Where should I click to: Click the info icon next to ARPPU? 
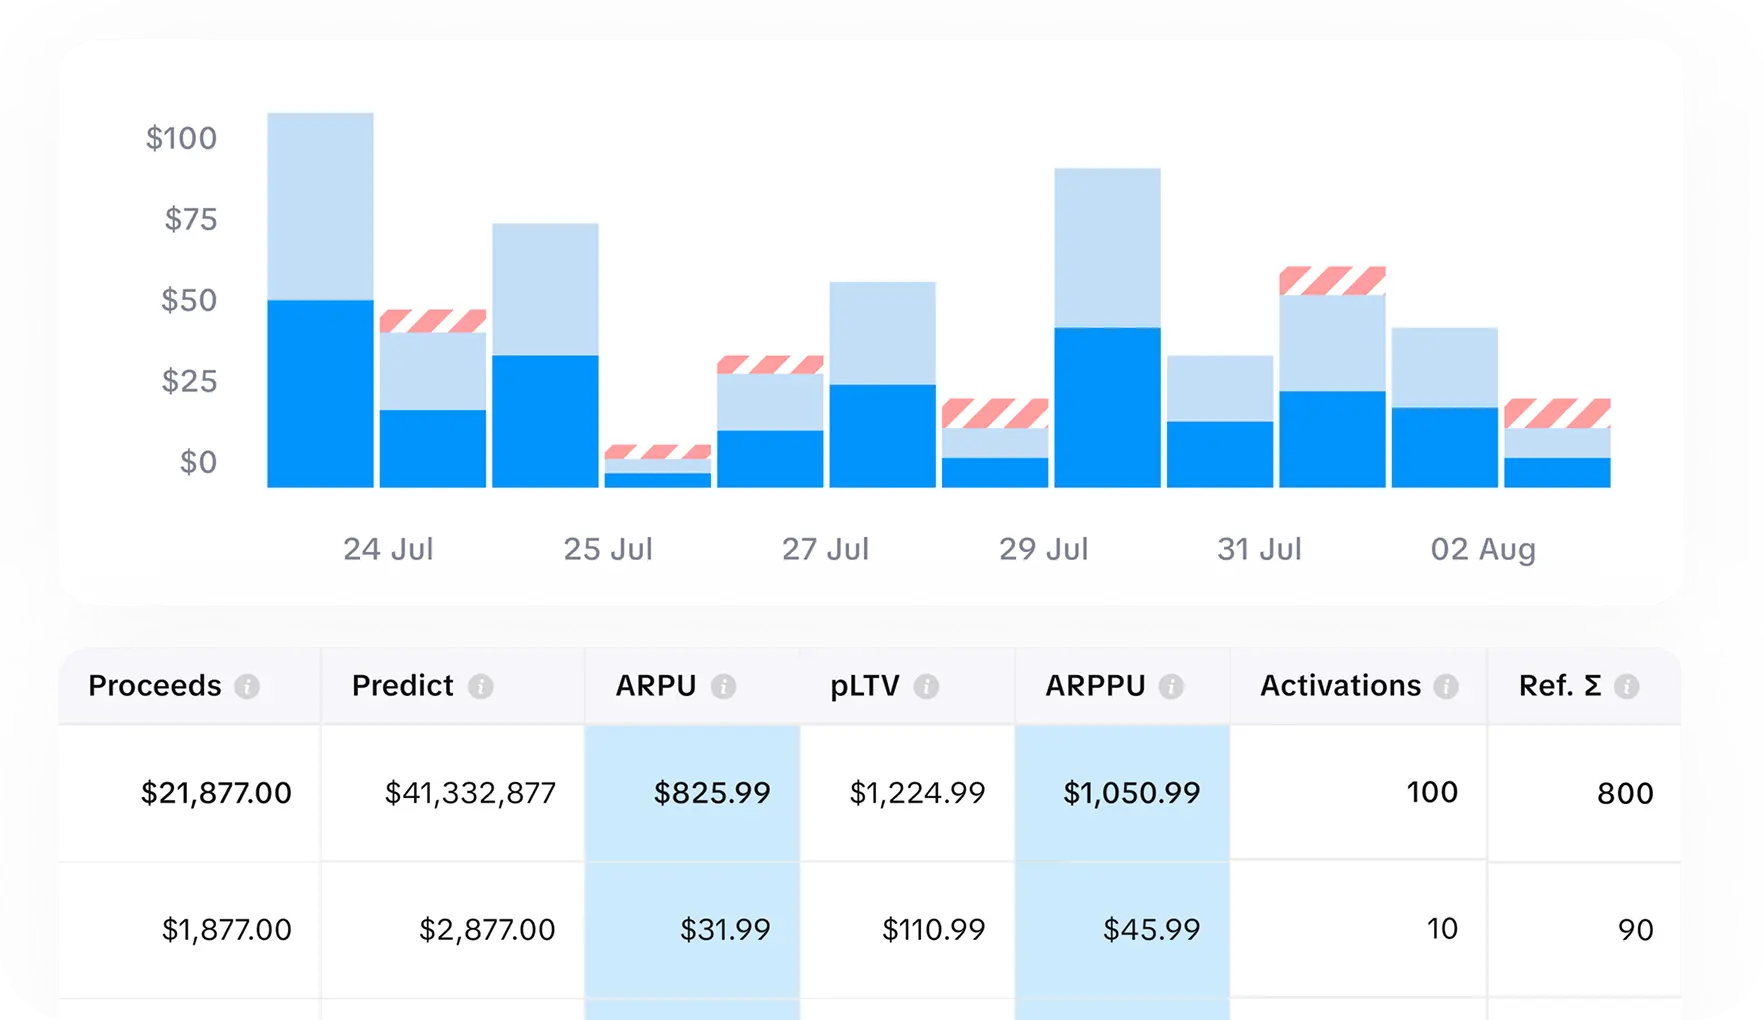pos(1173,687)
